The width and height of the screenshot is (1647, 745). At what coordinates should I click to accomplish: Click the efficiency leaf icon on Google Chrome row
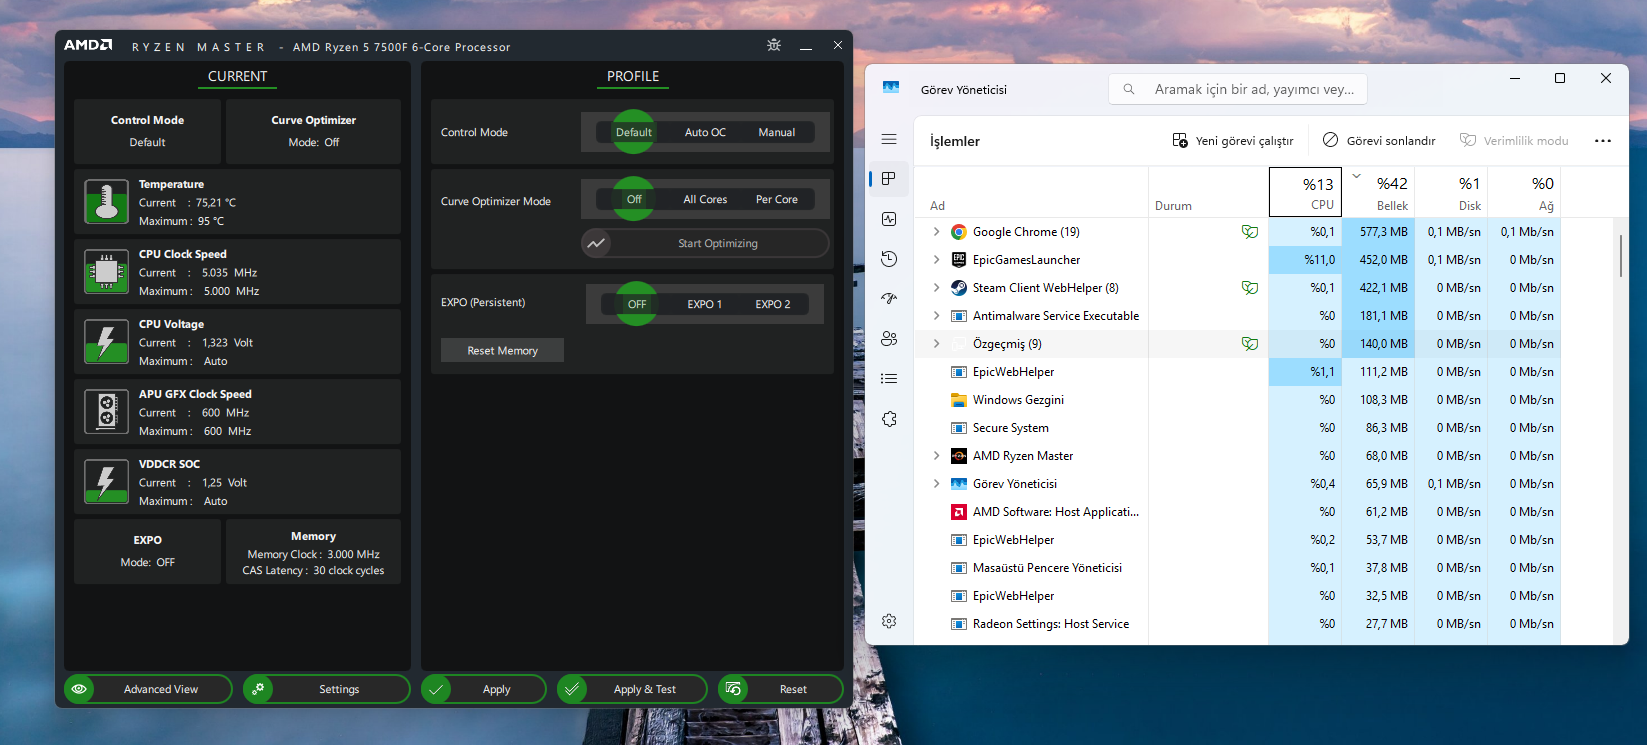pos(1250,232)
